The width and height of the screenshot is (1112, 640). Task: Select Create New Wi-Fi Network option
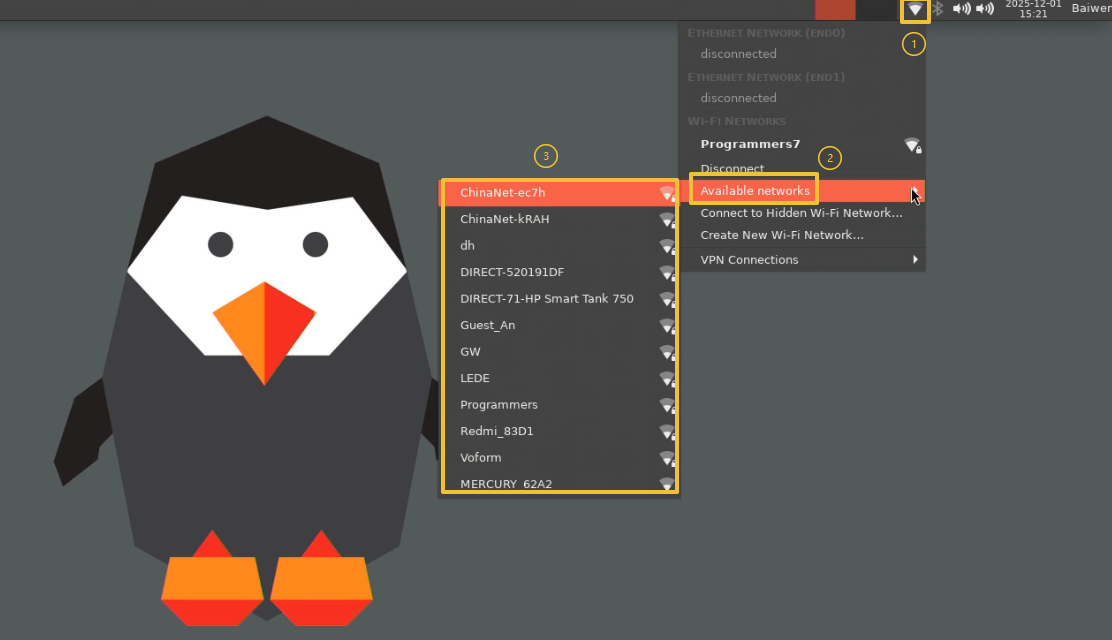pos(782,235)
